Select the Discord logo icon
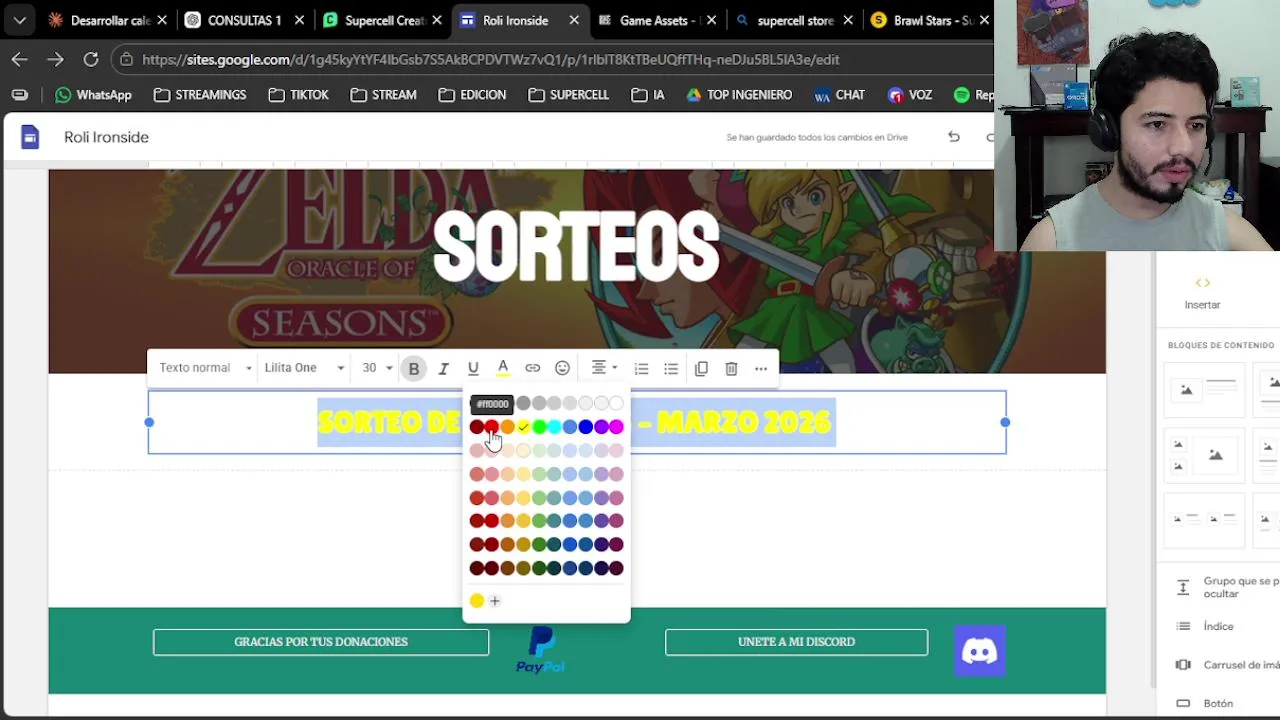 pyautogui.click(x=979, y=651)
